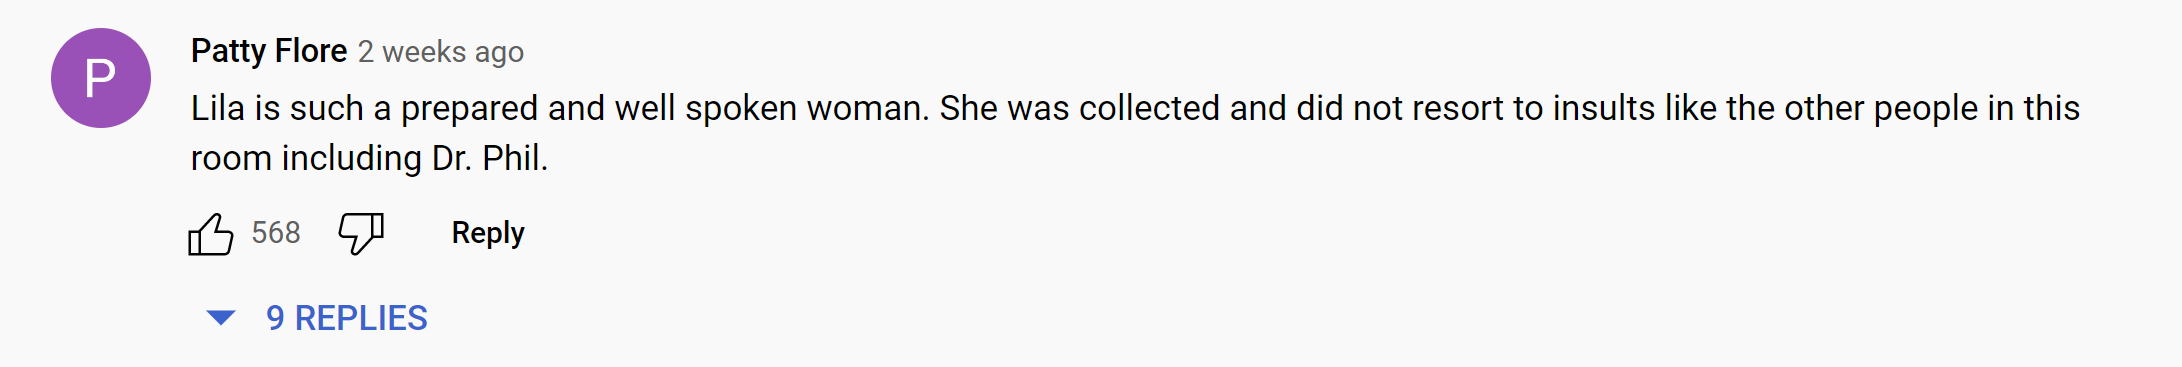Screen dimensions: 2182x367
Task: Click the letter P in the avatar
Action: pyautogui.click(x=100, y=78)
